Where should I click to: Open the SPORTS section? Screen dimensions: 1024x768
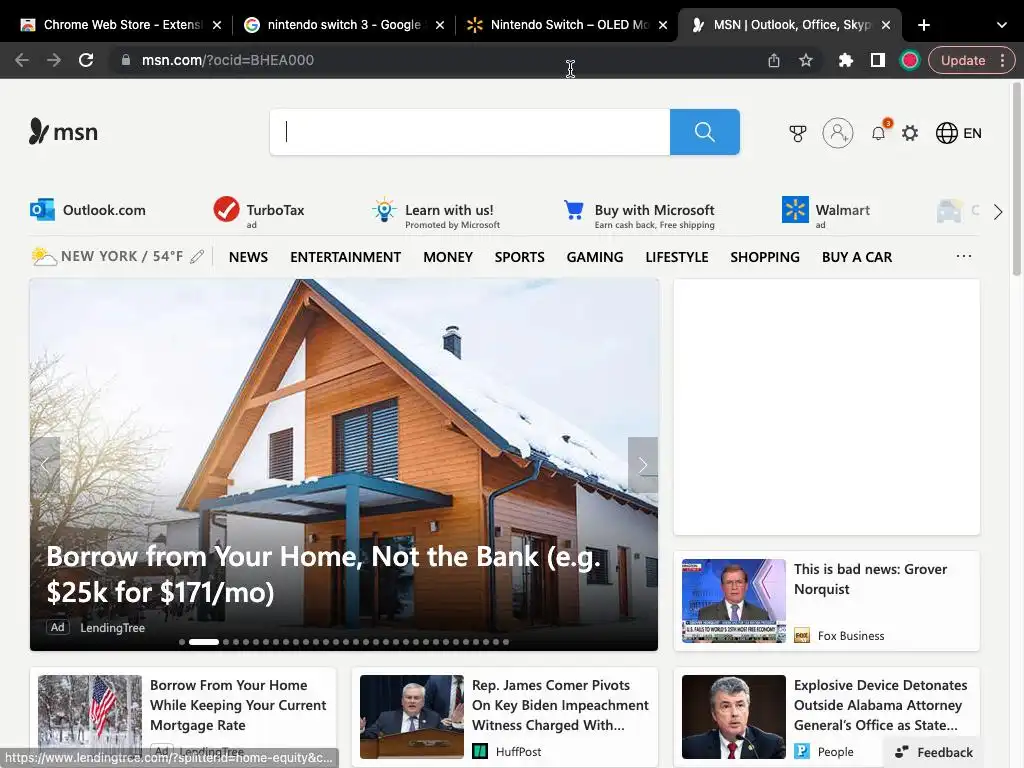point(519,257)
